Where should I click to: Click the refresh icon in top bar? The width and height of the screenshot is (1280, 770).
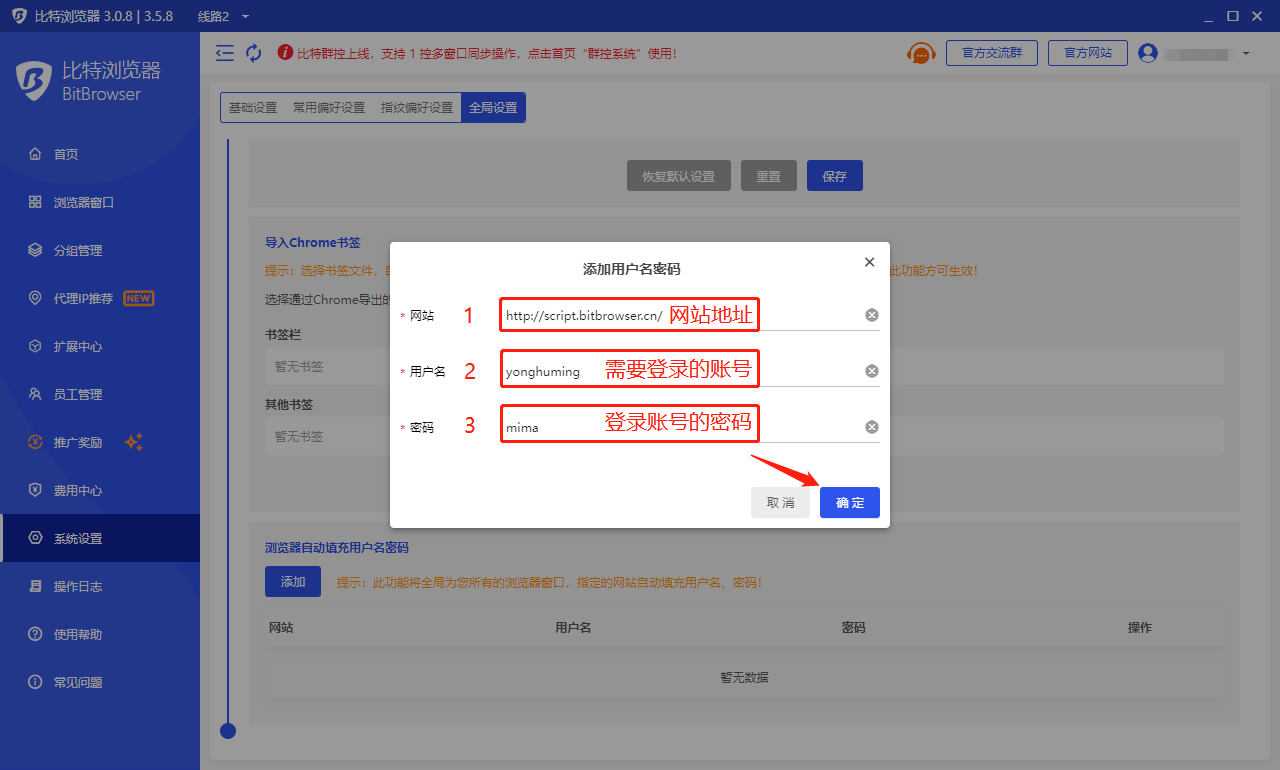(x=254, y=53)
